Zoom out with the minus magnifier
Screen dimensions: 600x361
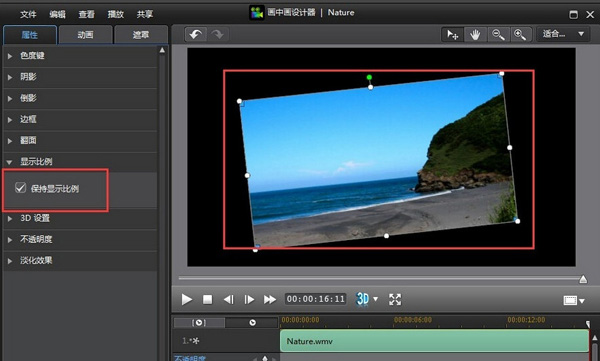click(498, 34)
